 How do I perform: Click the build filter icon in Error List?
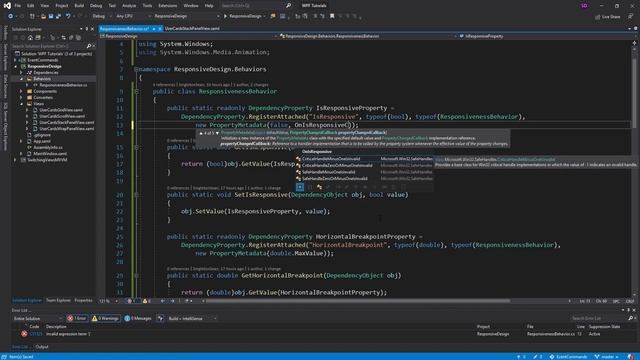tap(160, 318)
